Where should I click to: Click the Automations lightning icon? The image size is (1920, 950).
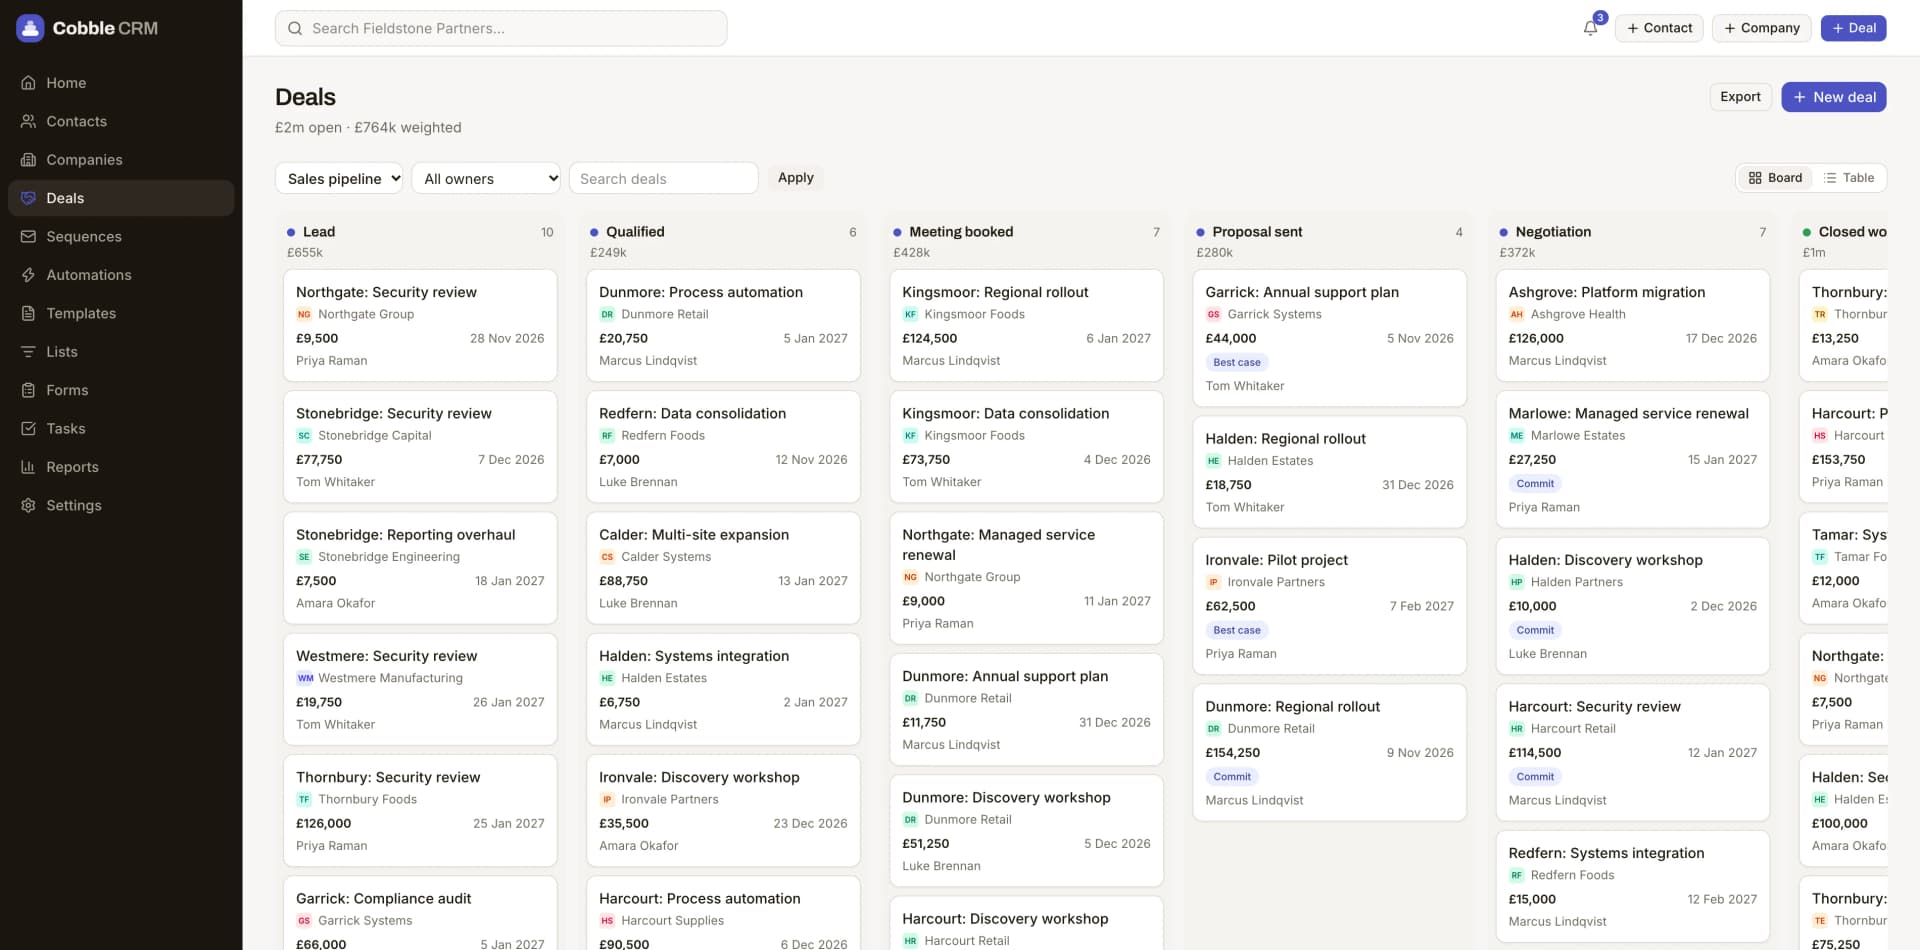(28, 275)
